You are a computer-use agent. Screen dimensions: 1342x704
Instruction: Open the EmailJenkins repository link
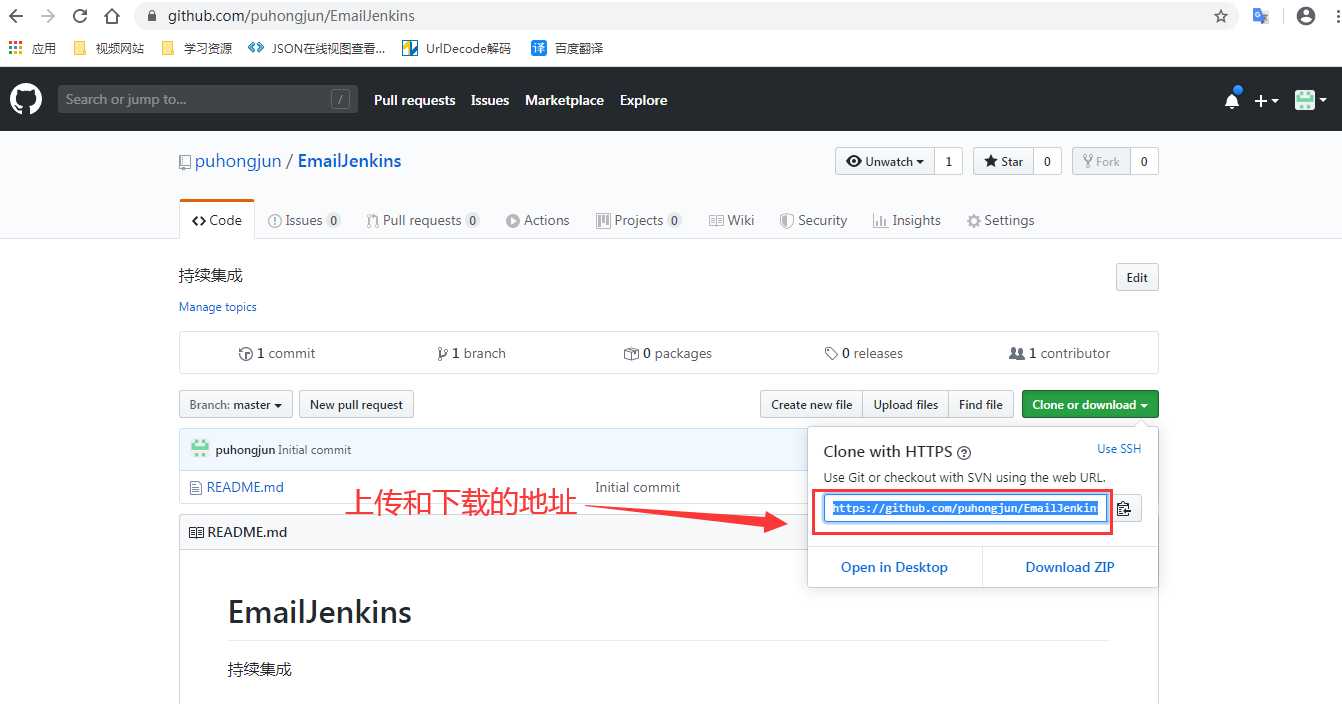click(349, 161)
